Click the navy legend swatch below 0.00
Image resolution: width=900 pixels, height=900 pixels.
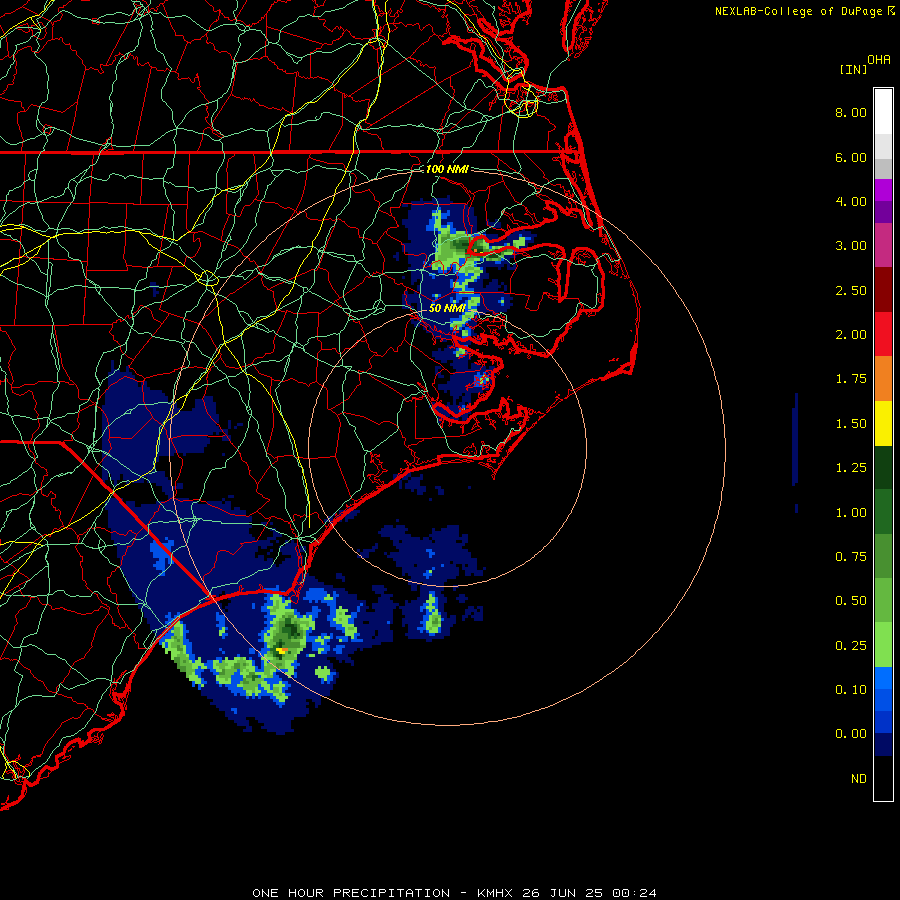[883, 745]
